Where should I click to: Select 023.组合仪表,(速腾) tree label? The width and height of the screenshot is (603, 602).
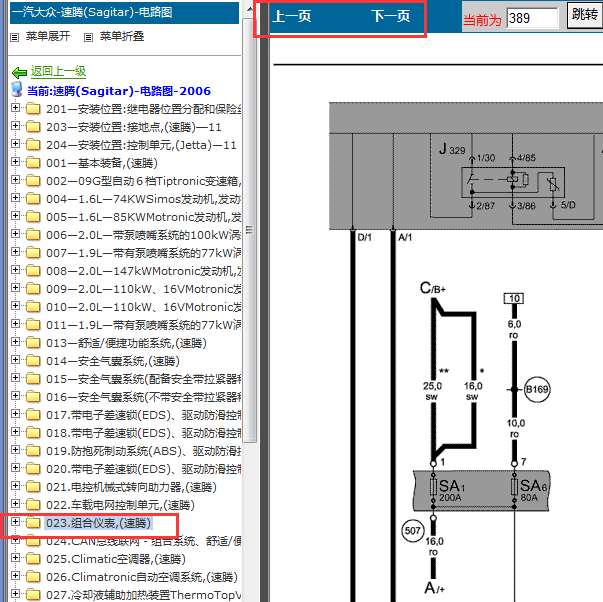coord(98,523)
